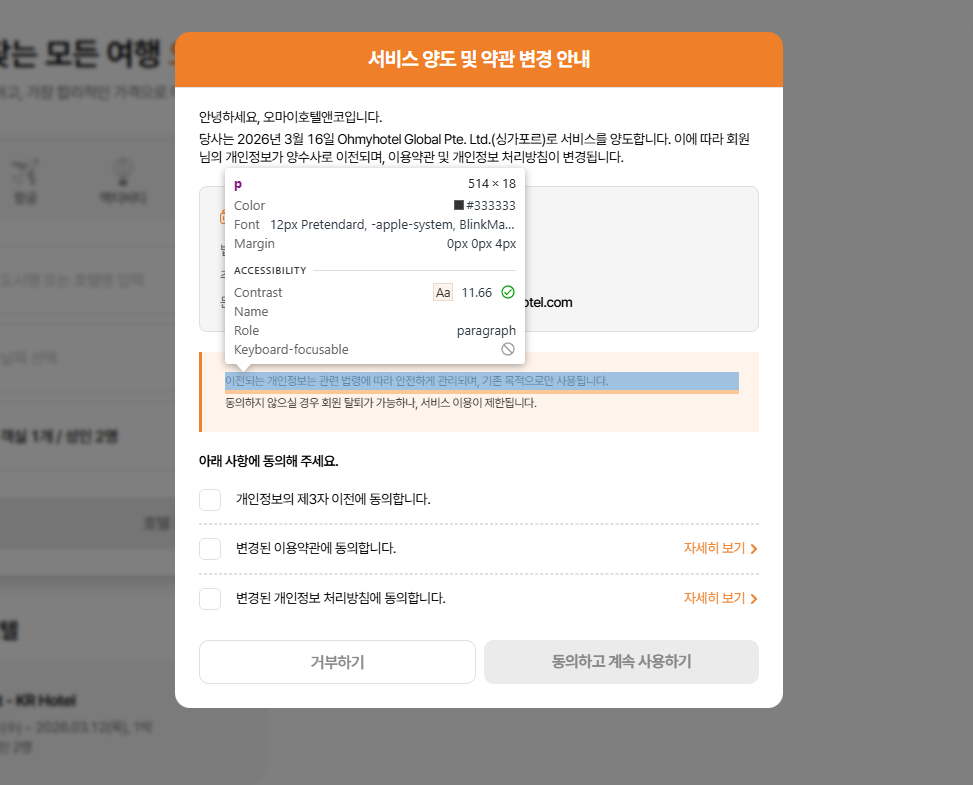Open 자세히 보기 for the terms of use
973x785 pixels.
pyautogui.click(x=720, y=549)
